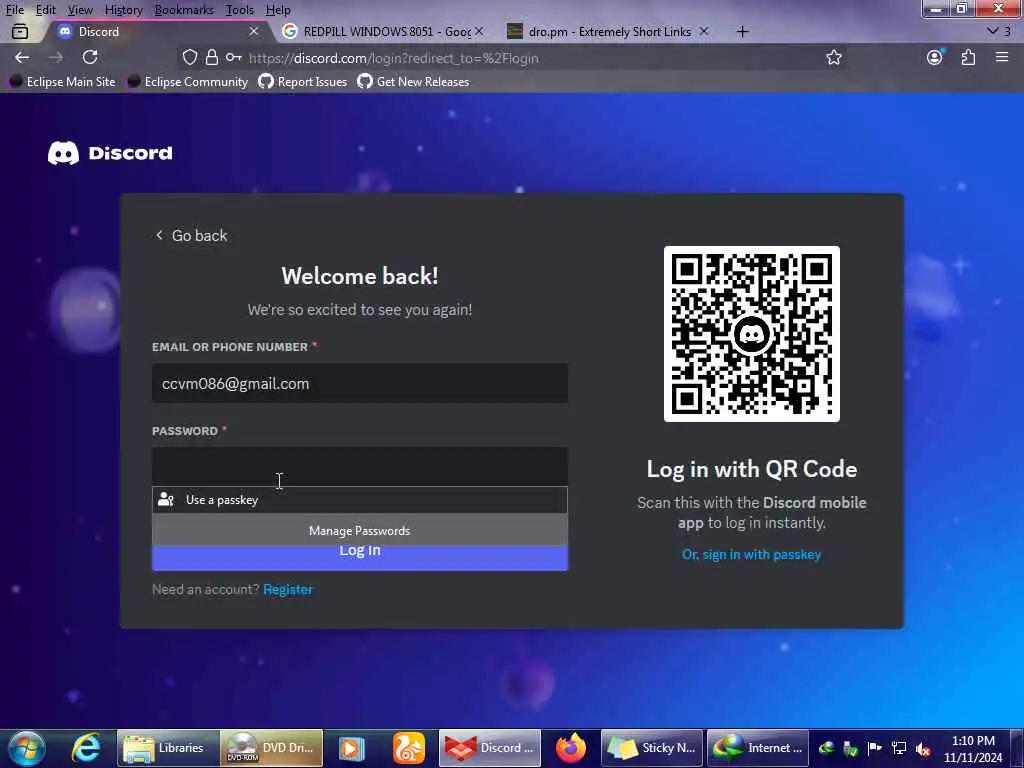This screenshot has width=1024, height=768.
Task: Click the Firefox forward arrow
Action: tap(56, 57)
